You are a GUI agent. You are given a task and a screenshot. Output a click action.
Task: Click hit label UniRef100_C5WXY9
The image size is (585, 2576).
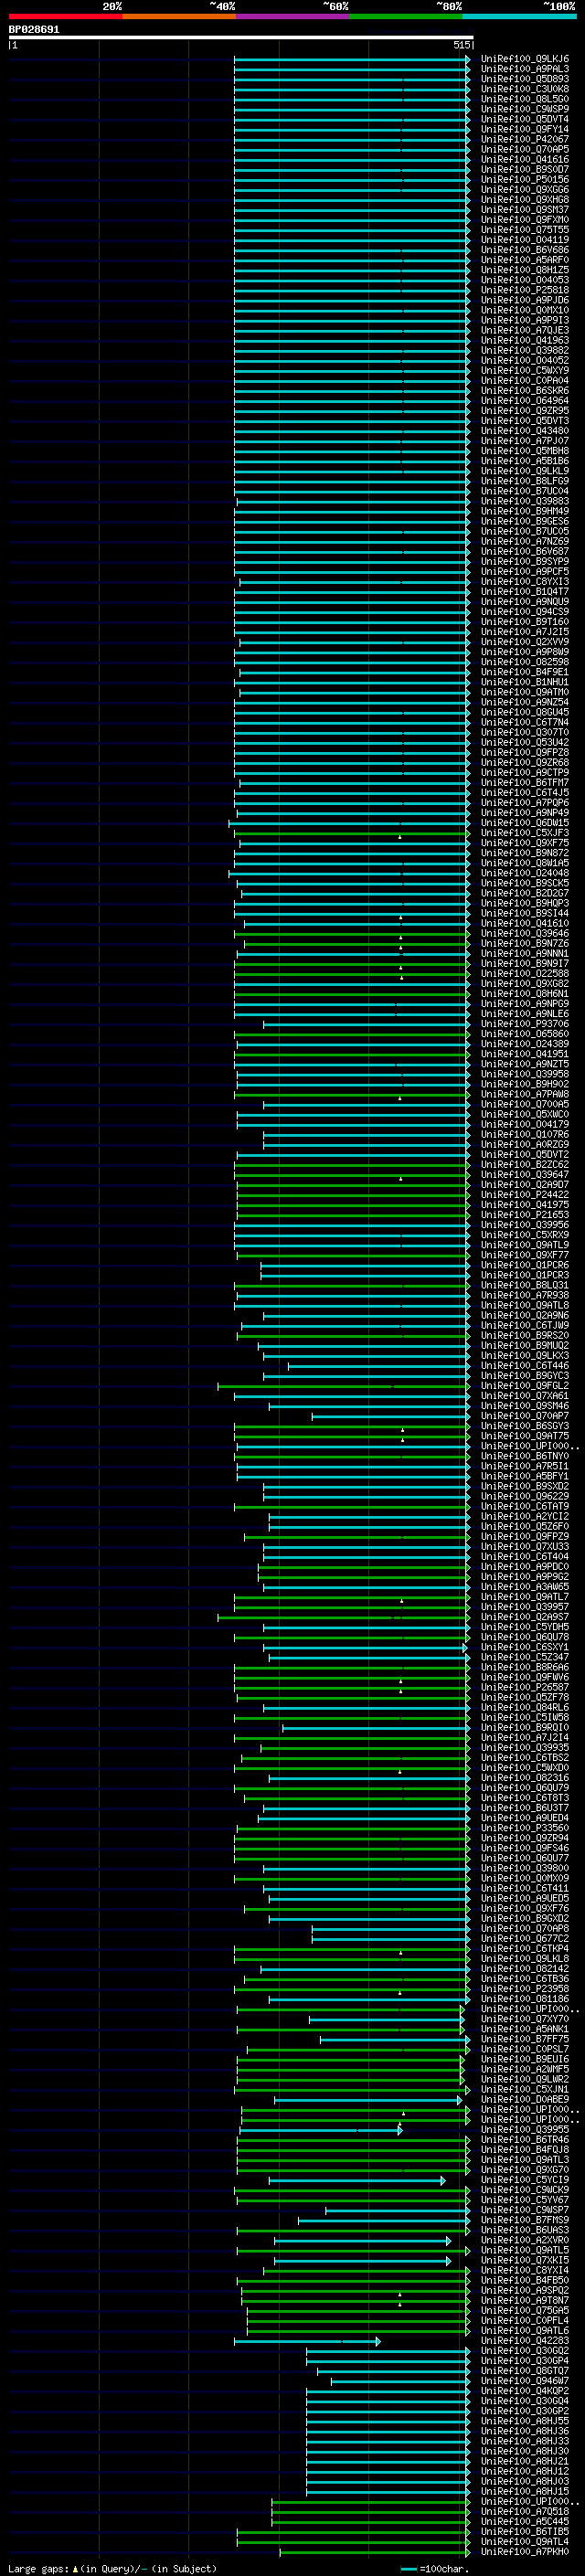(525, 370)
